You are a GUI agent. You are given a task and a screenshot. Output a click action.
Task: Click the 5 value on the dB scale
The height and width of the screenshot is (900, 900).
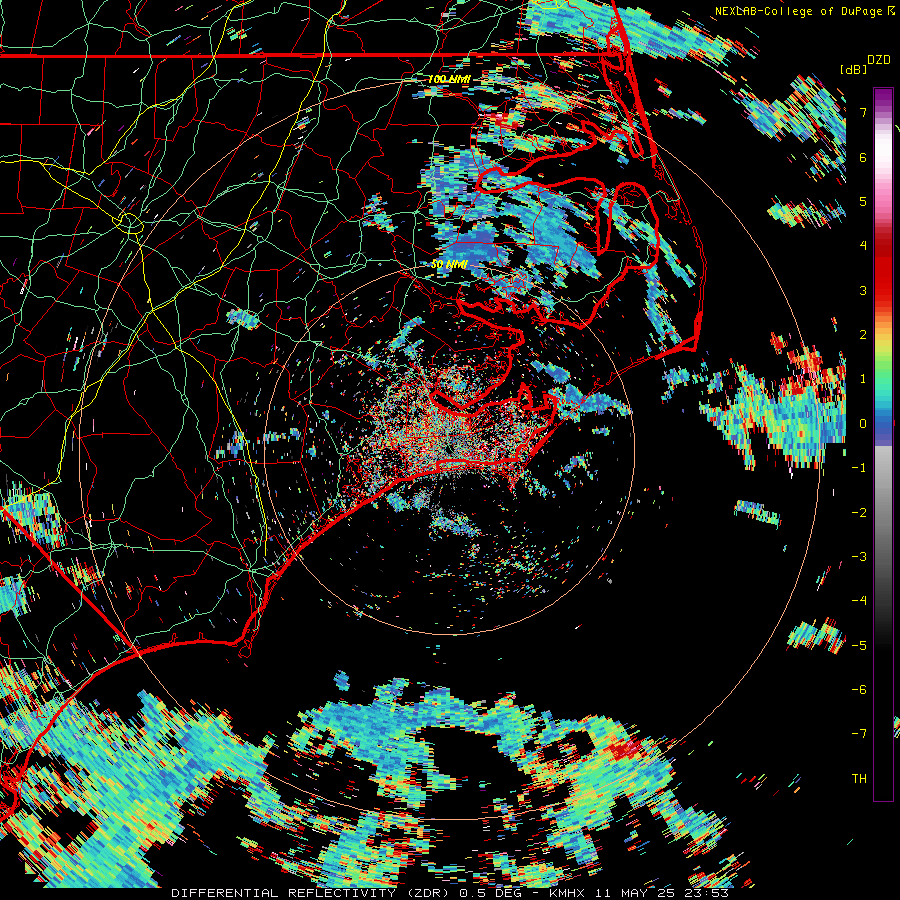point(863,201)
